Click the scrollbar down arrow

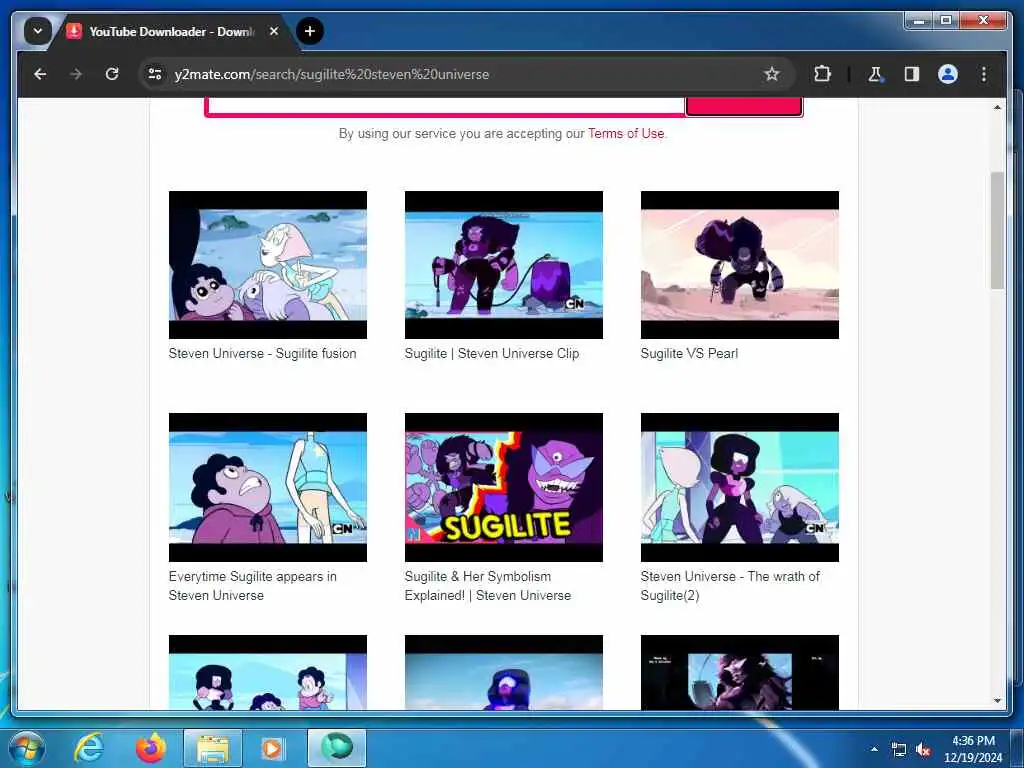pyautogui.click(x=997, y=701)
